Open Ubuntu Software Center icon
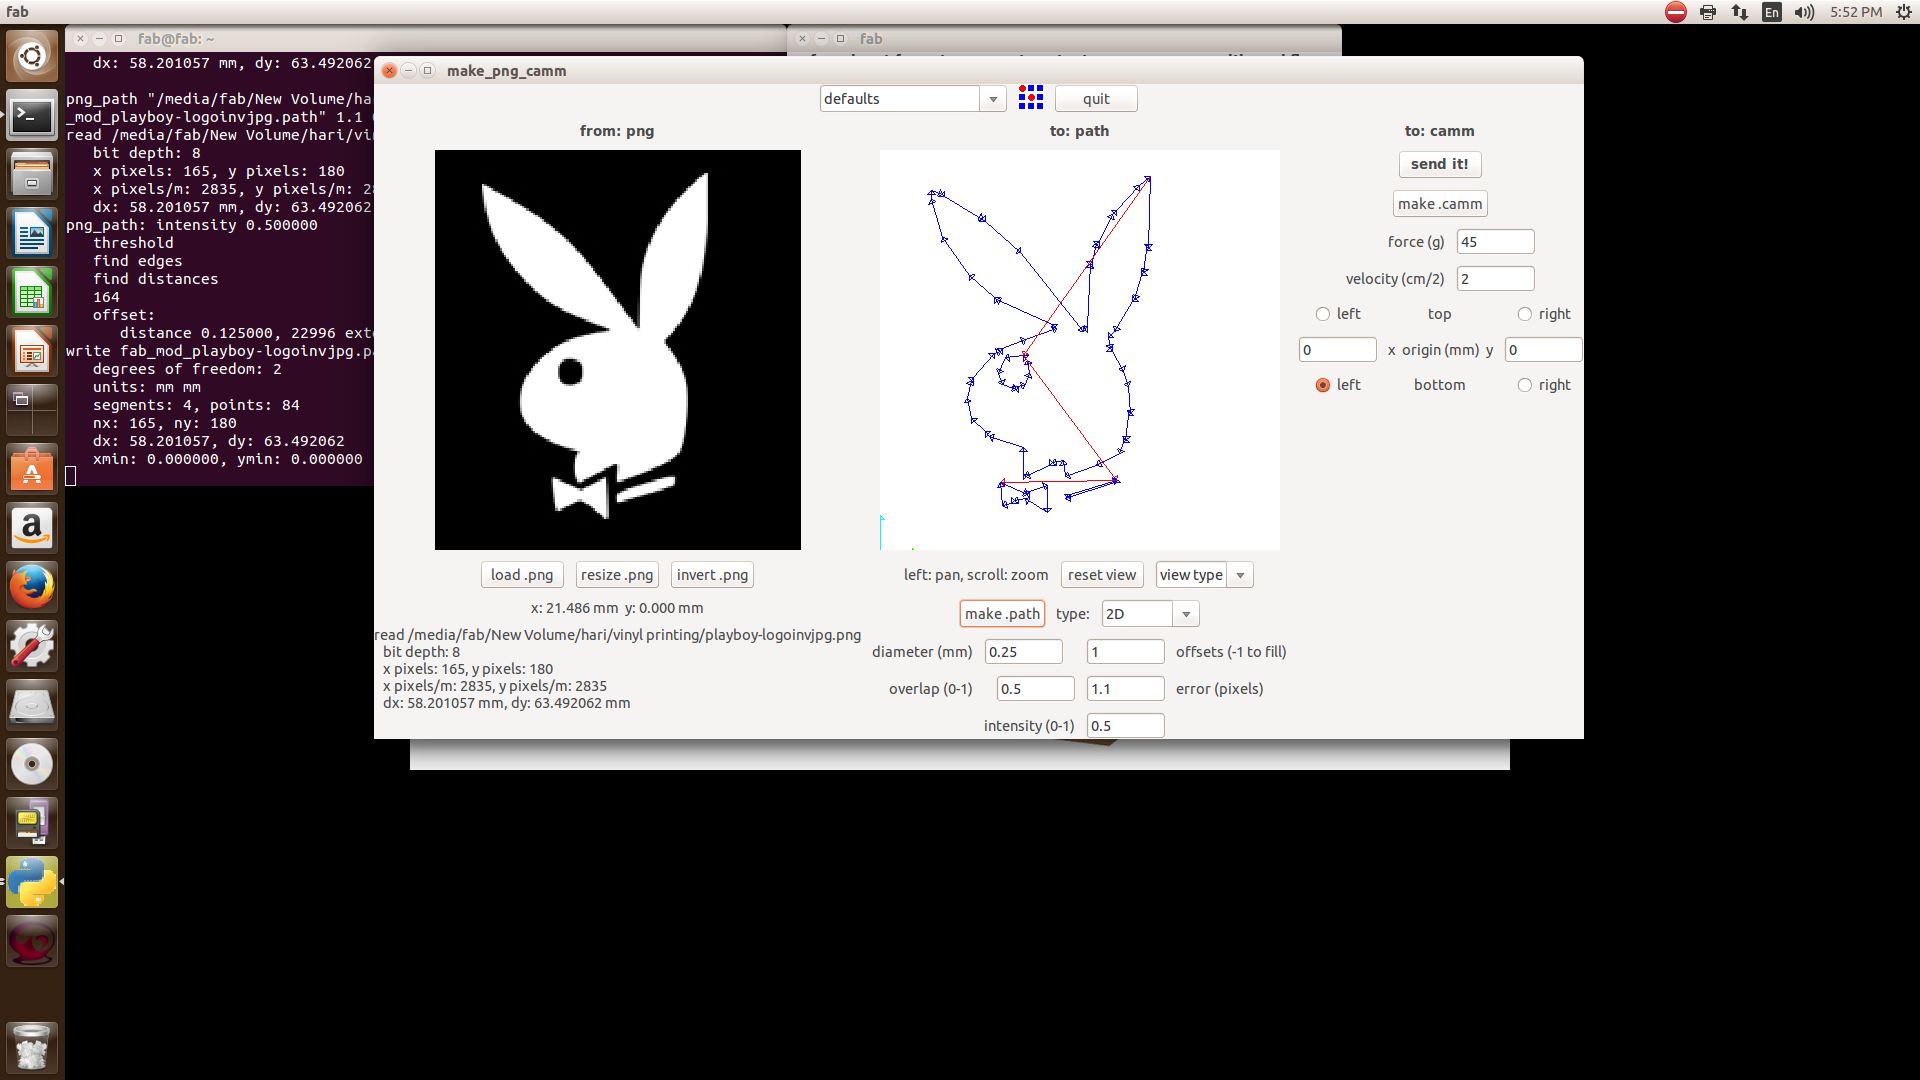This screenshot has width=1920, height=1080. pos(32,469)
